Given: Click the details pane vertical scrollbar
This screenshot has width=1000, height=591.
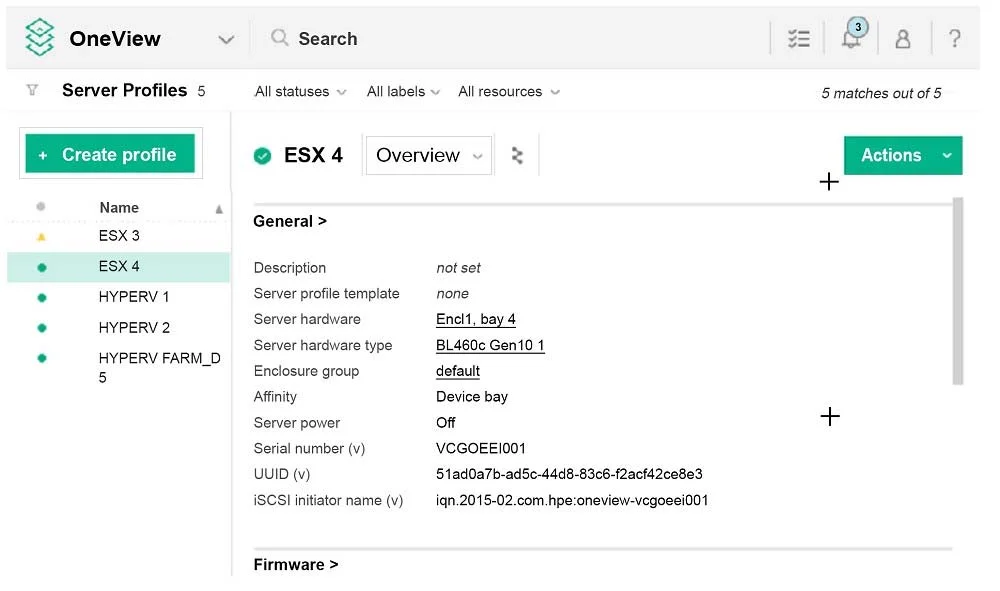Looking at the screenshot, I should (957, 291).
